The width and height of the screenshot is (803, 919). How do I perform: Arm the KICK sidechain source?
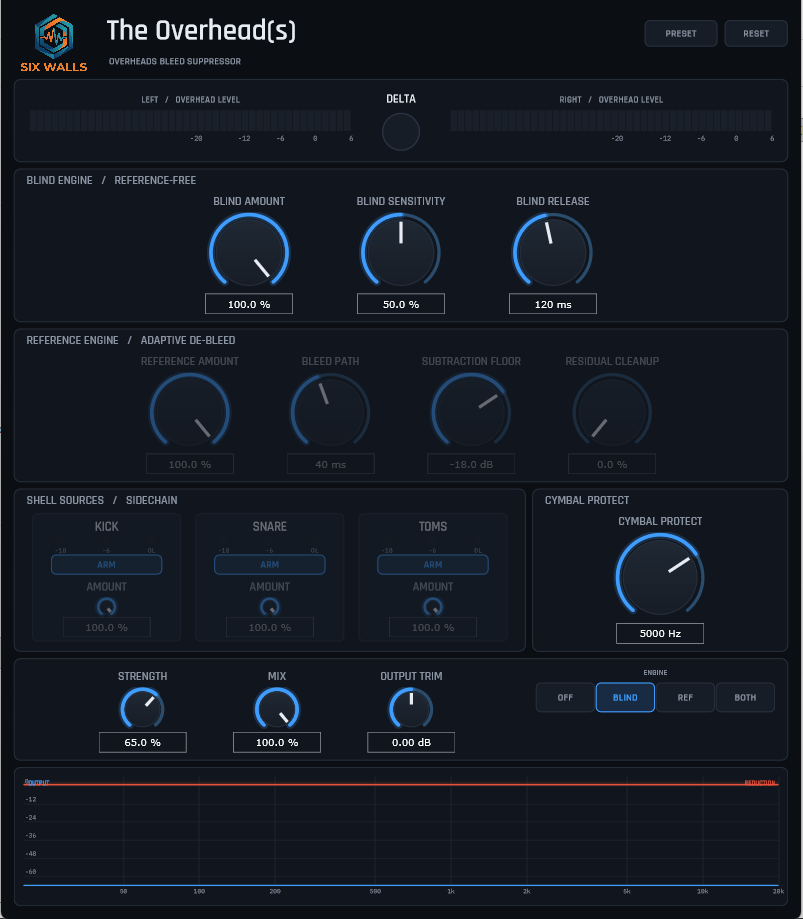click(x=107, y=564)
